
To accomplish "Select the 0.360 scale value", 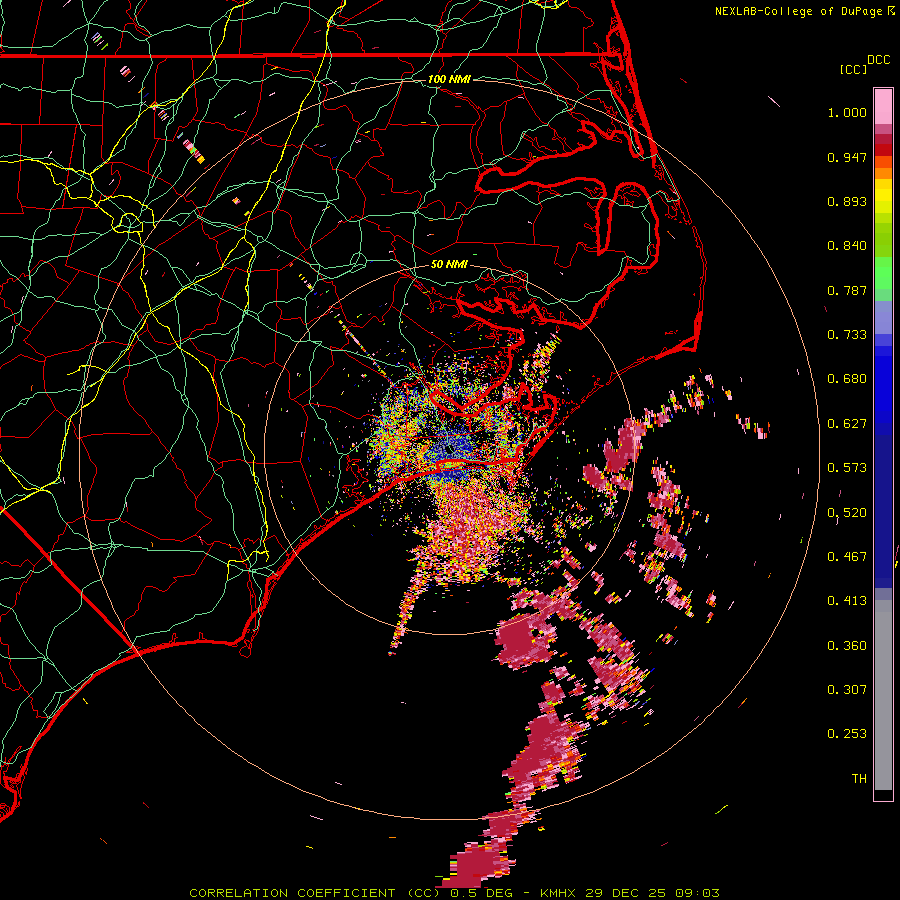I will 847,646.
